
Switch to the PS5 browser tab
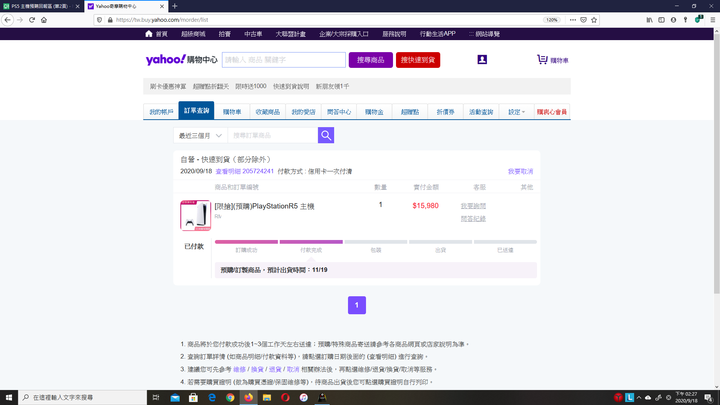click(40, 6)
